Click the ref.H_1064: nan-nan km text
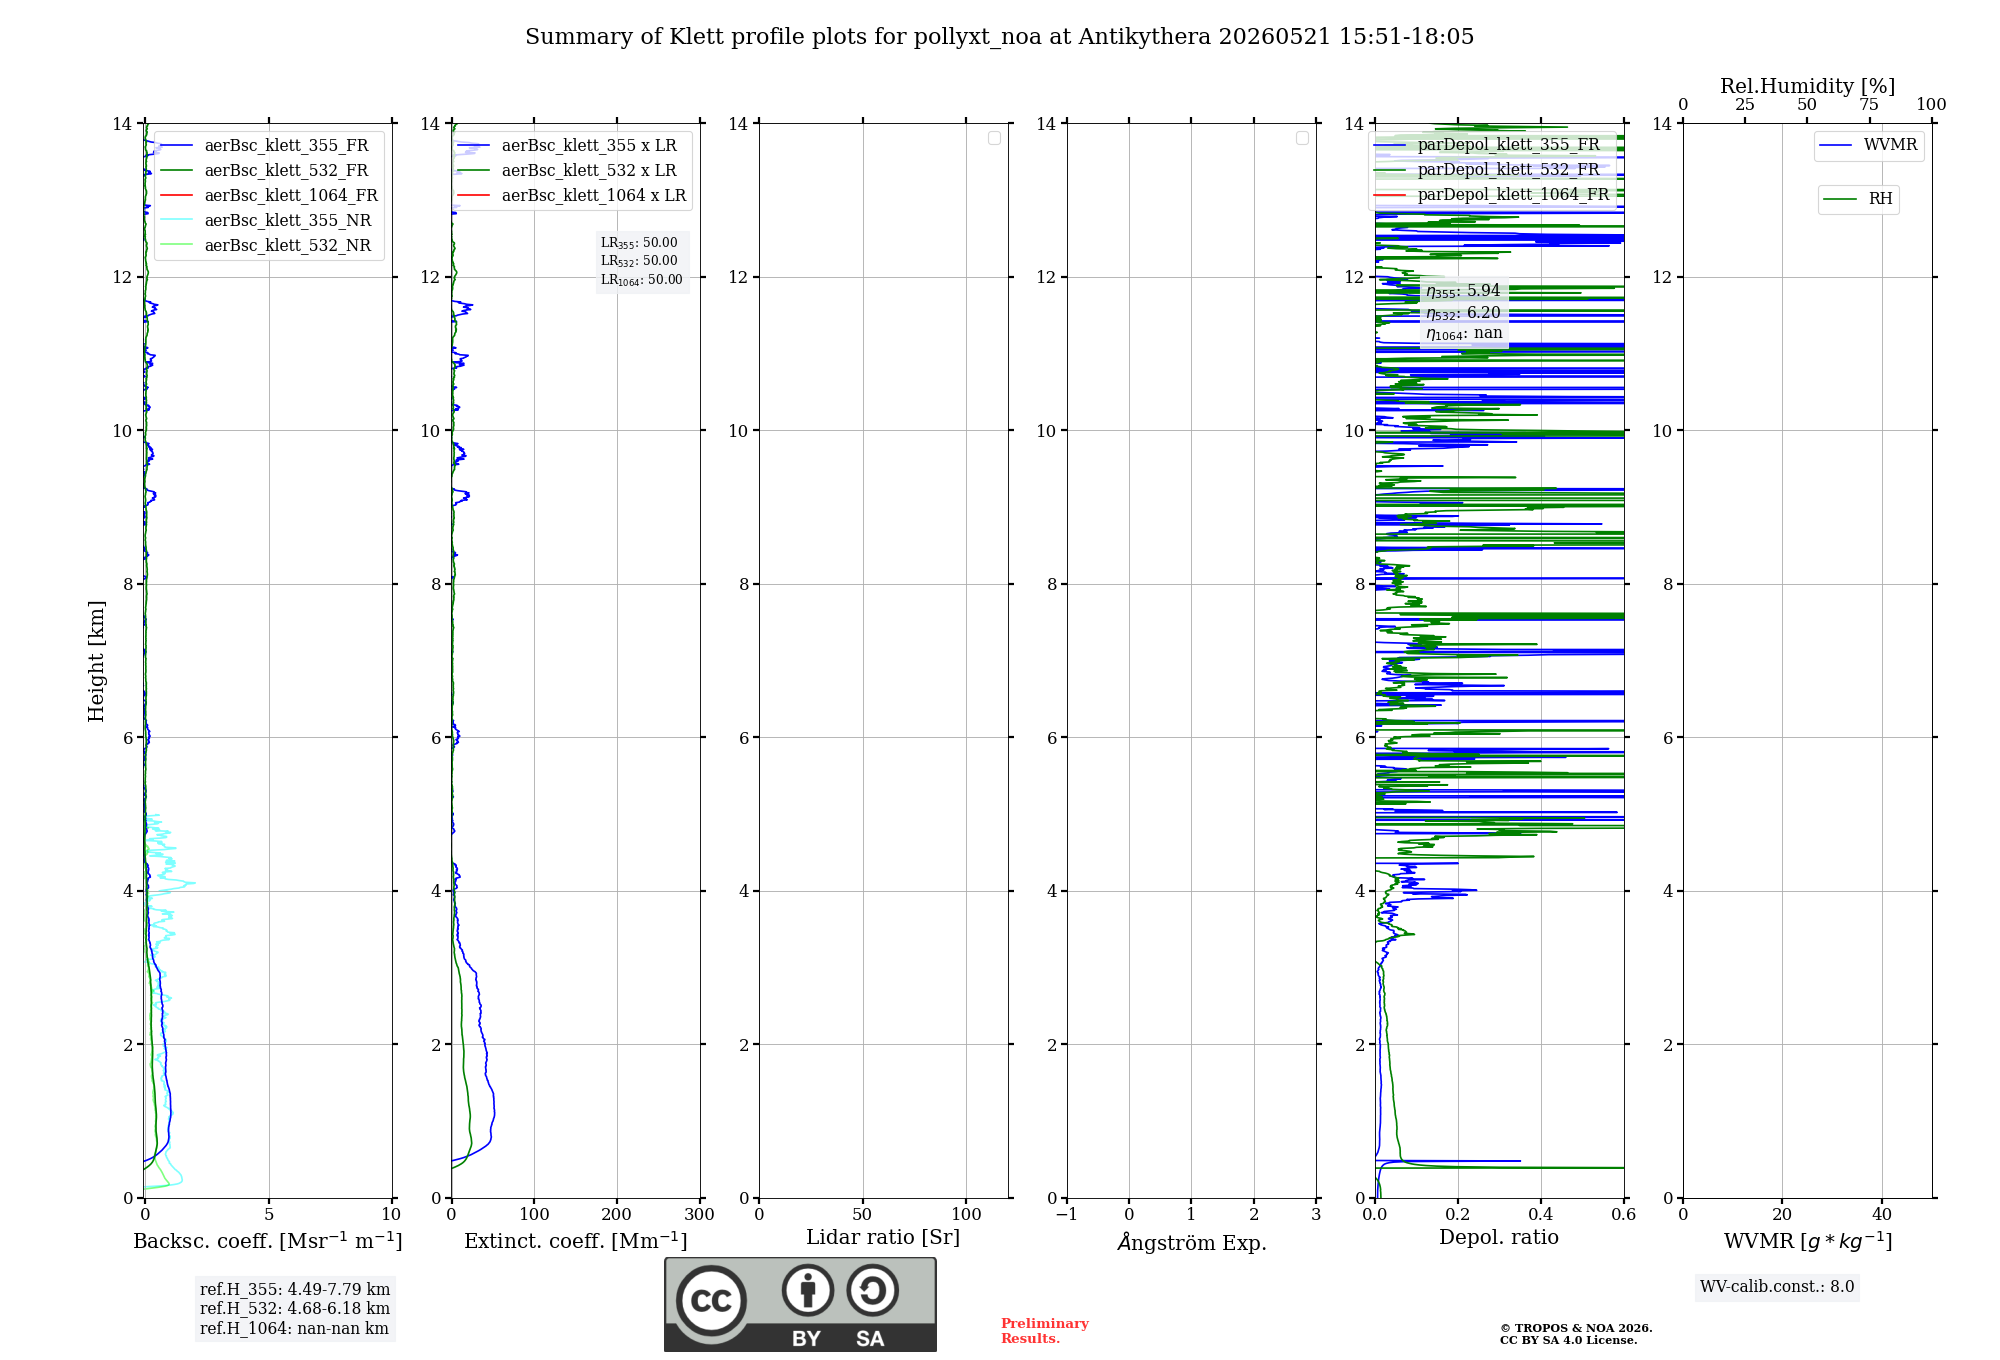2000x1360 pixels. (294, 1329)
